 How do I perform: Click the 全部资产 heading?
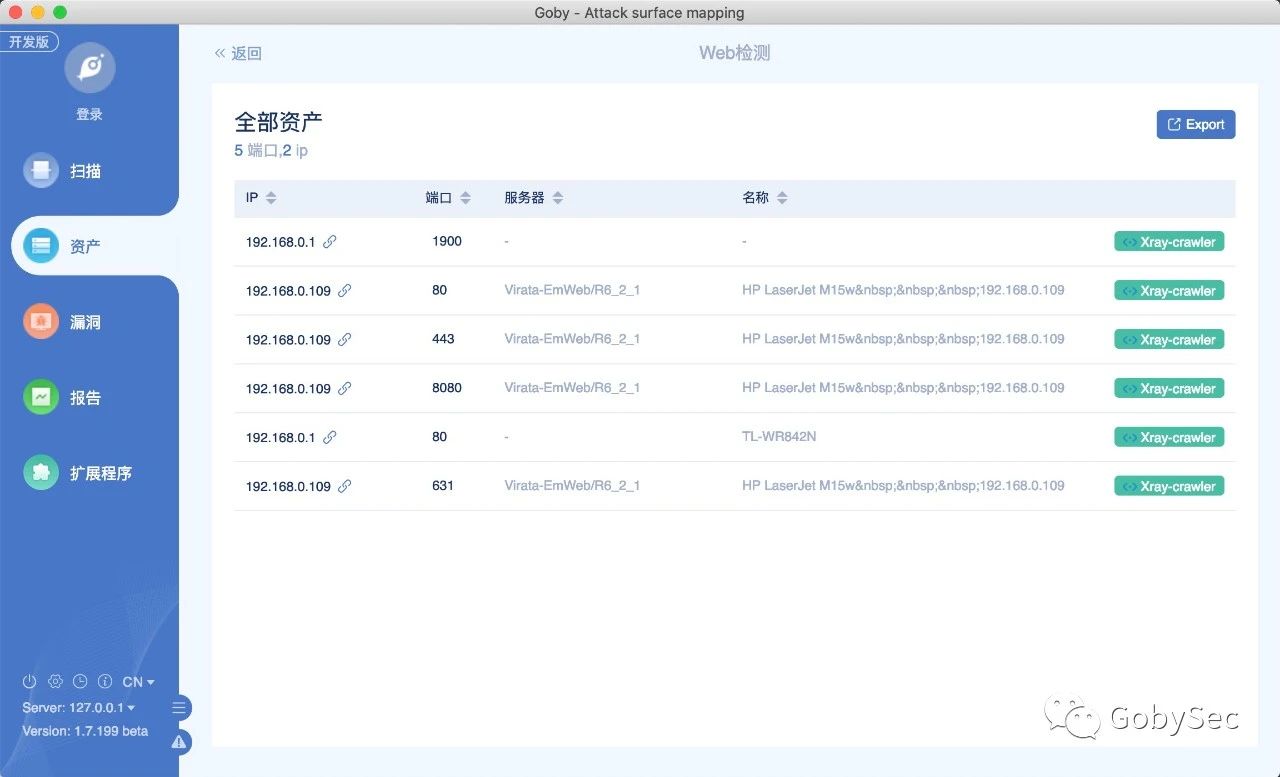(278, 122)
